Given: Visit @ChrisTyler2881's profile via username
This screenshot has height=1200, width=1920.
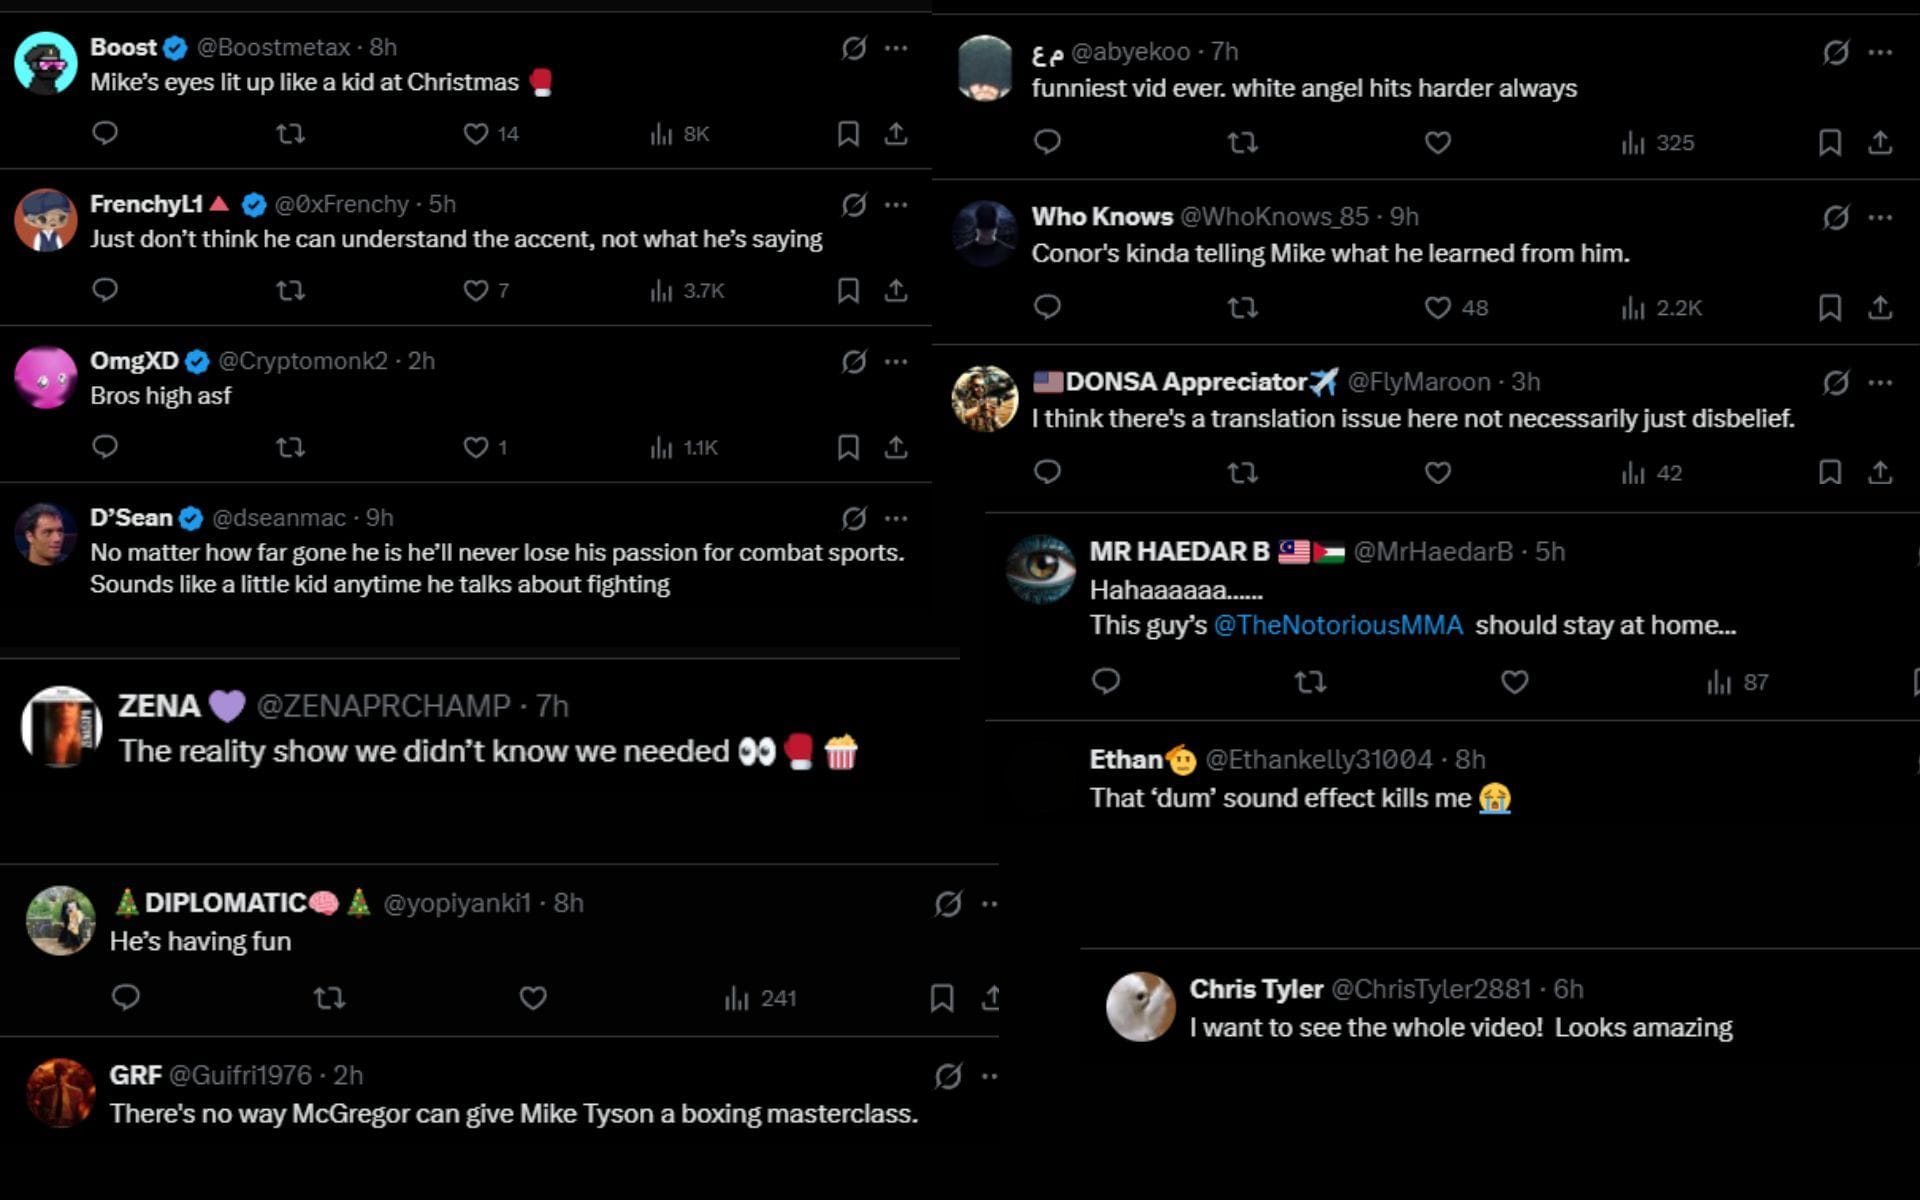Looking at the screenshot, I should click(x=1430, y=991).
